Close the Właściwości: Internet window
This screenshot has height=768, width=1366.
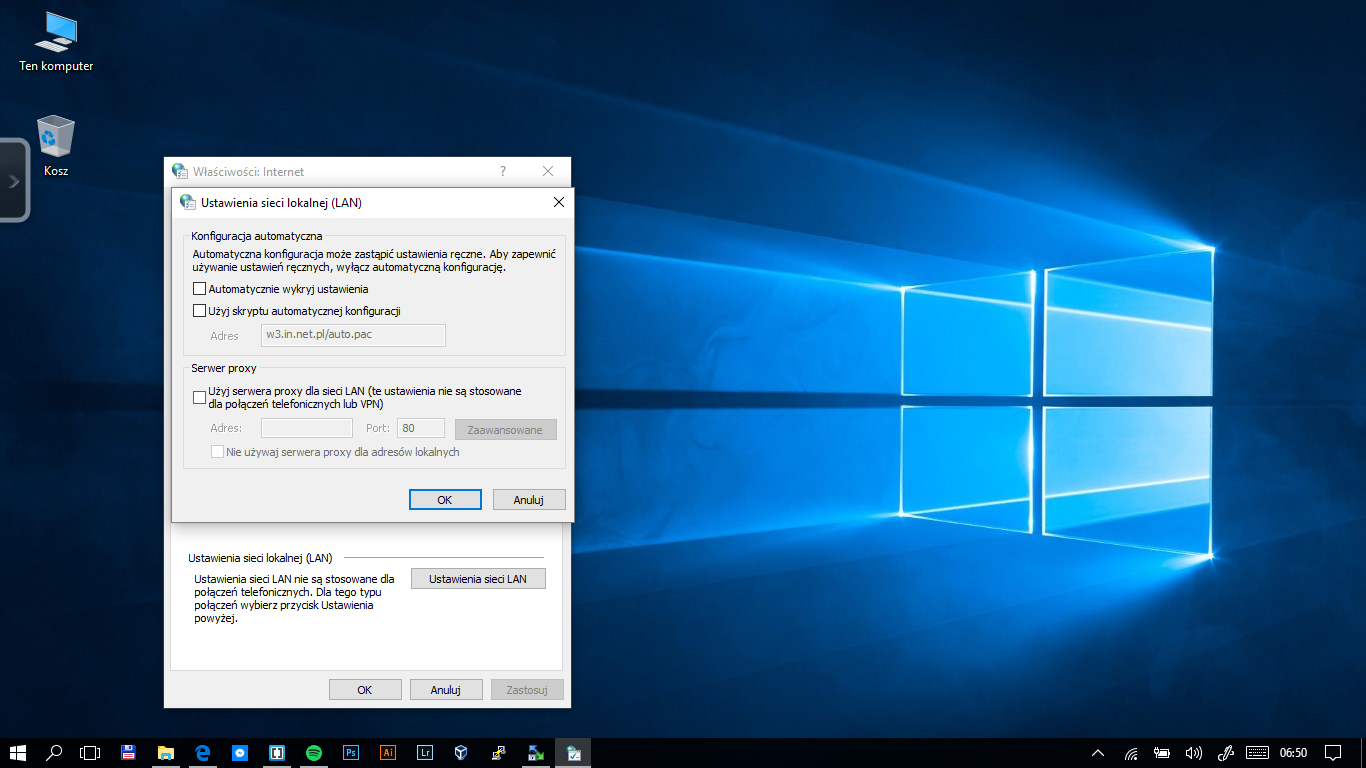(548, 171)
